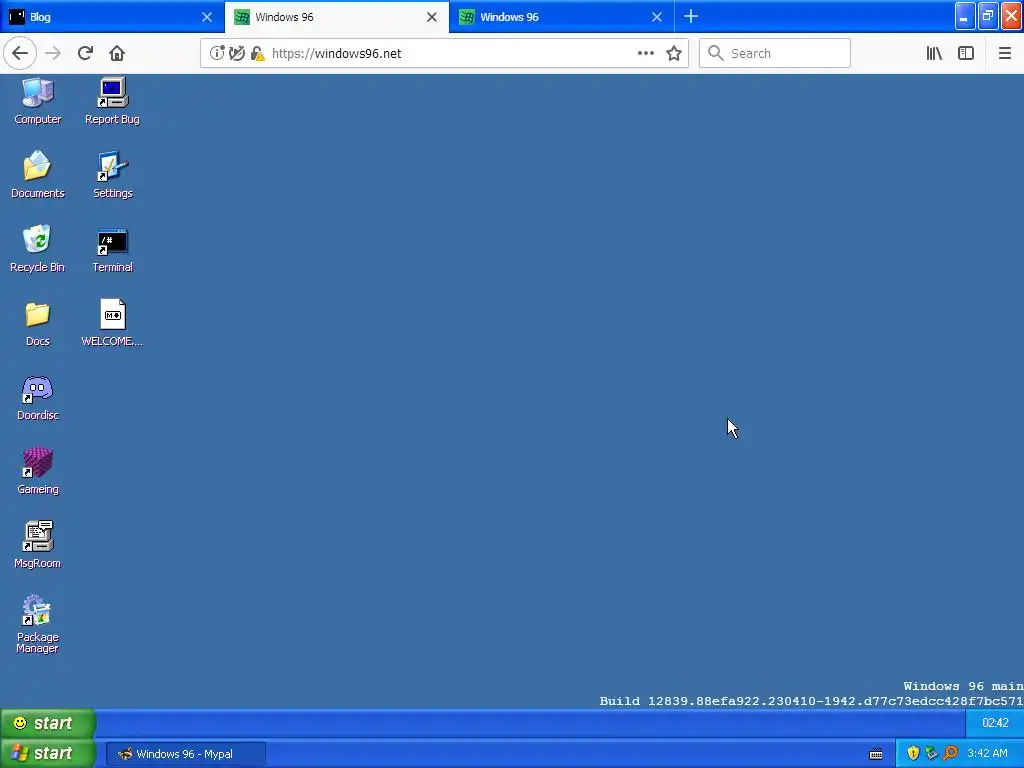Show site information icon in address bar
The image size is (1024, 768).
coord(217,54)
